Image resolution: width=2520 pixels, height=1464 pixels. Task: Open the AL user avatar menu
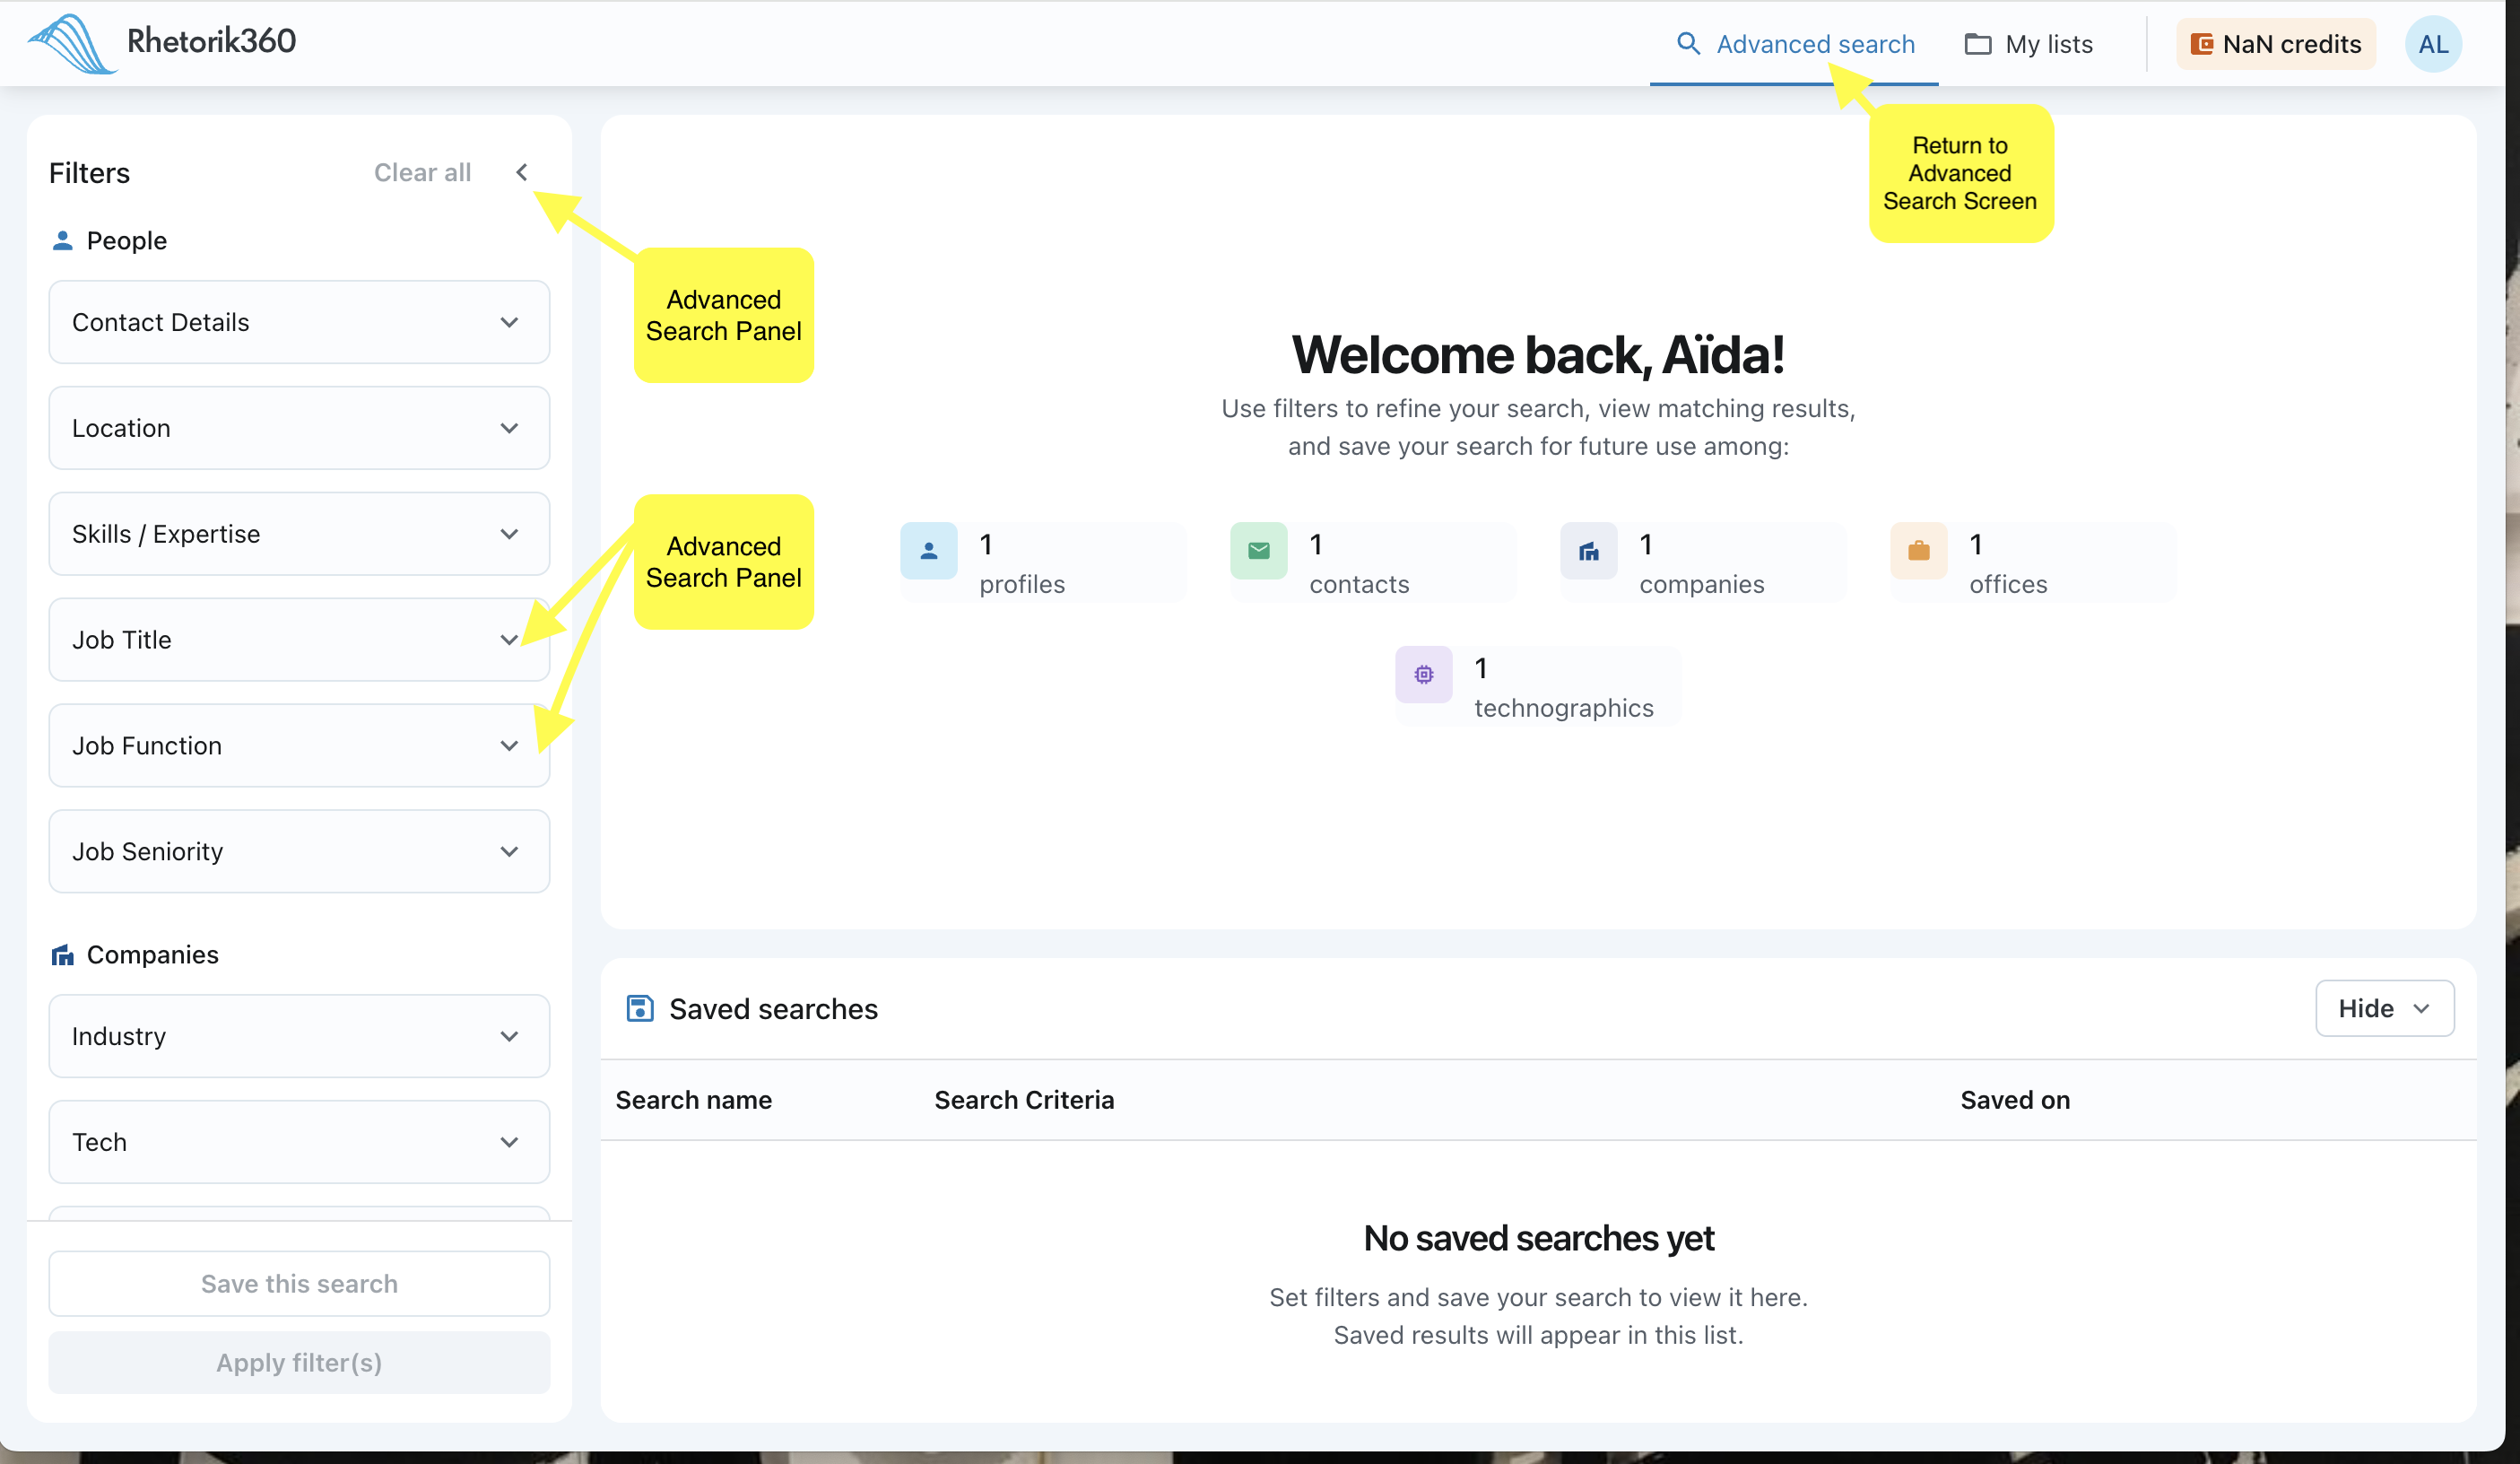coord(2432,44)
